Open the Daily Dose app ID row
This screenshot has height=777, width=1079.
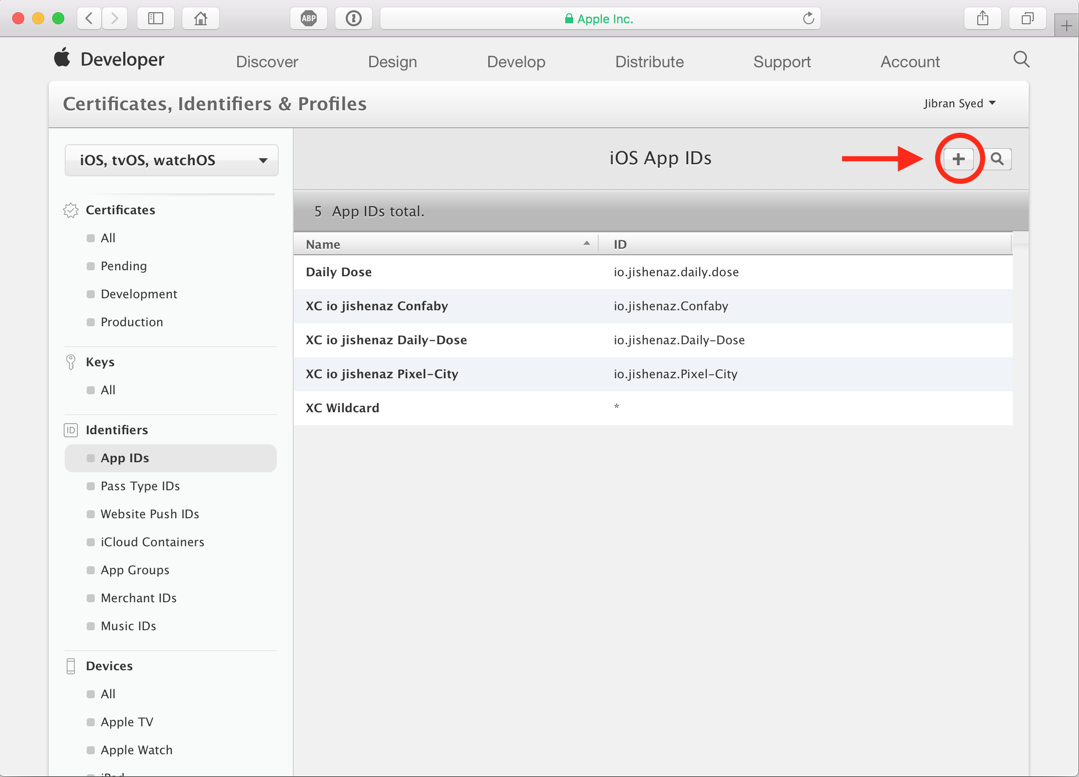coord(653,272)
